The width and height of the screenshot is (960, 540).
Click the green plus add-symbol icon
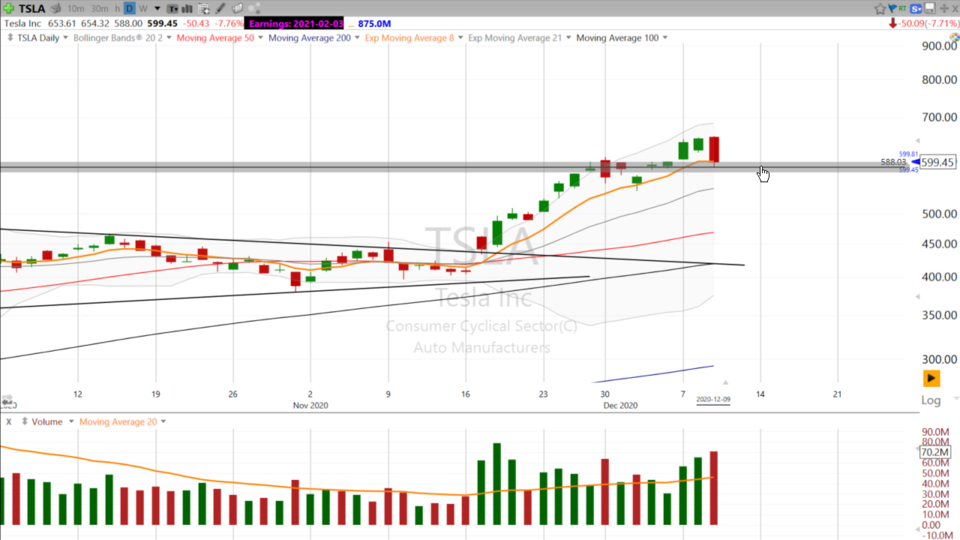click(9, 8)
